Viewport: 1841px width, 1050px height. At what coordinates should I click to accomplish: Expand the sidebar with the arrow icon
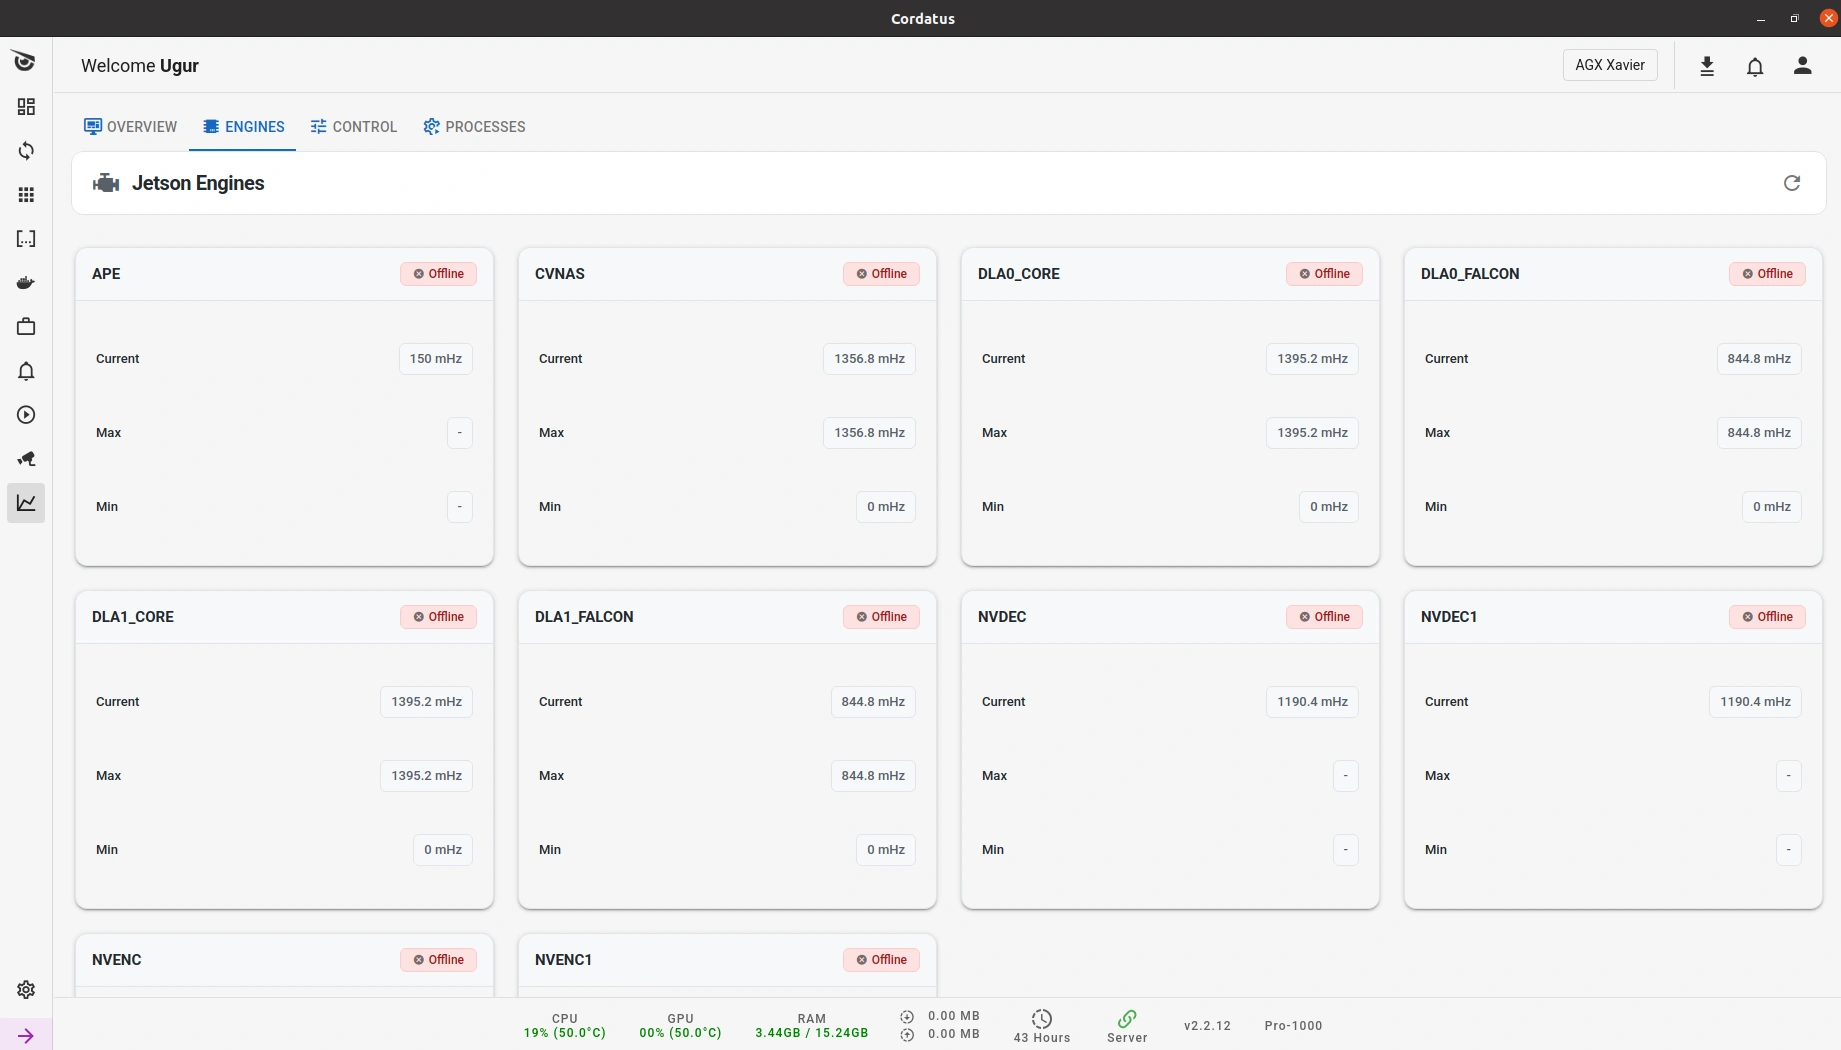(x=26, y=1035)
